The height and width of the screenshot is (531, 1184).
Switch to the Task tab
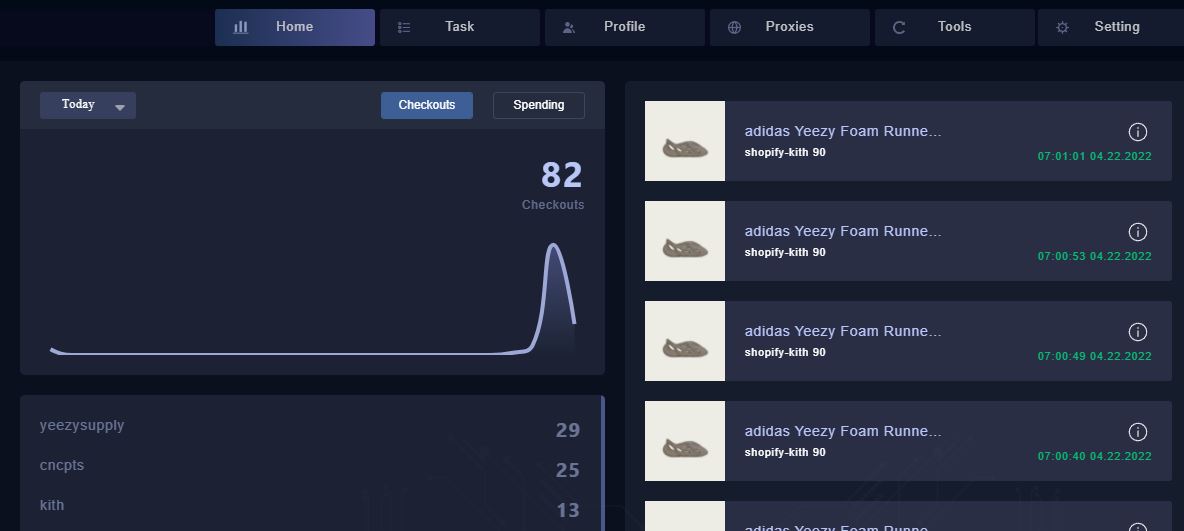(460, 27)
